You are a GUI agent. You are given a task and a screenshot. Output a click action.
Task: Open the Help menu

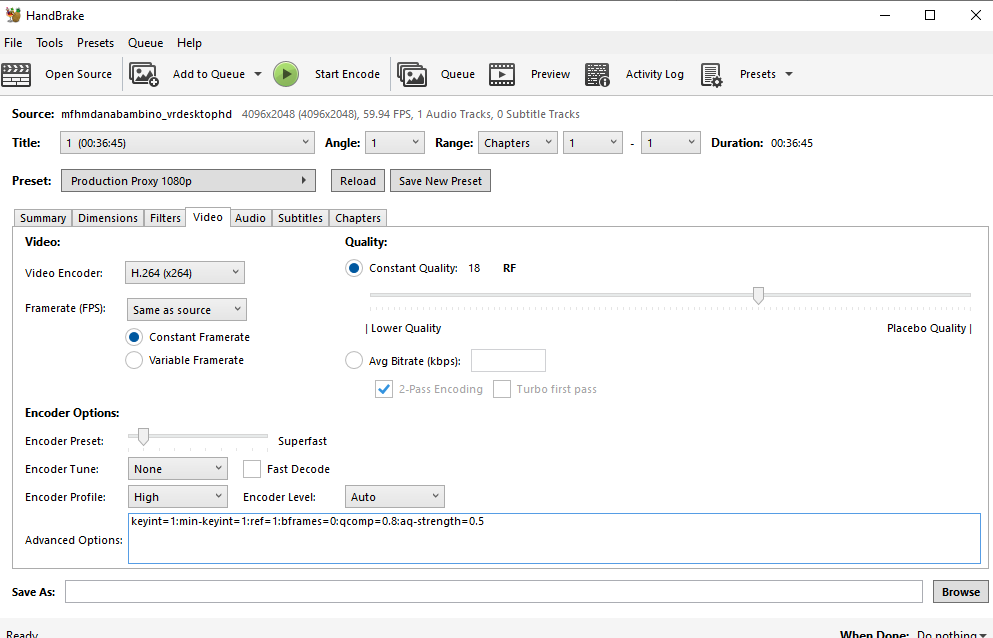[189, 42]
